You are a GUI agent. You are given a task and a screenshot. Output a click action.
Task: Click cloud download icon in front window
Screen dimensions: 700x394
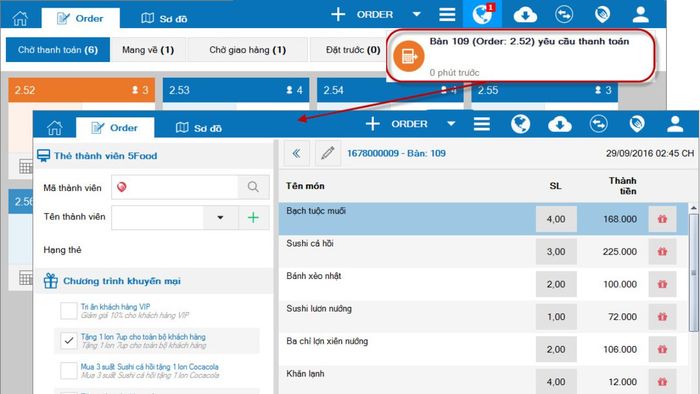pyautogui.click(x=560, y=124)
